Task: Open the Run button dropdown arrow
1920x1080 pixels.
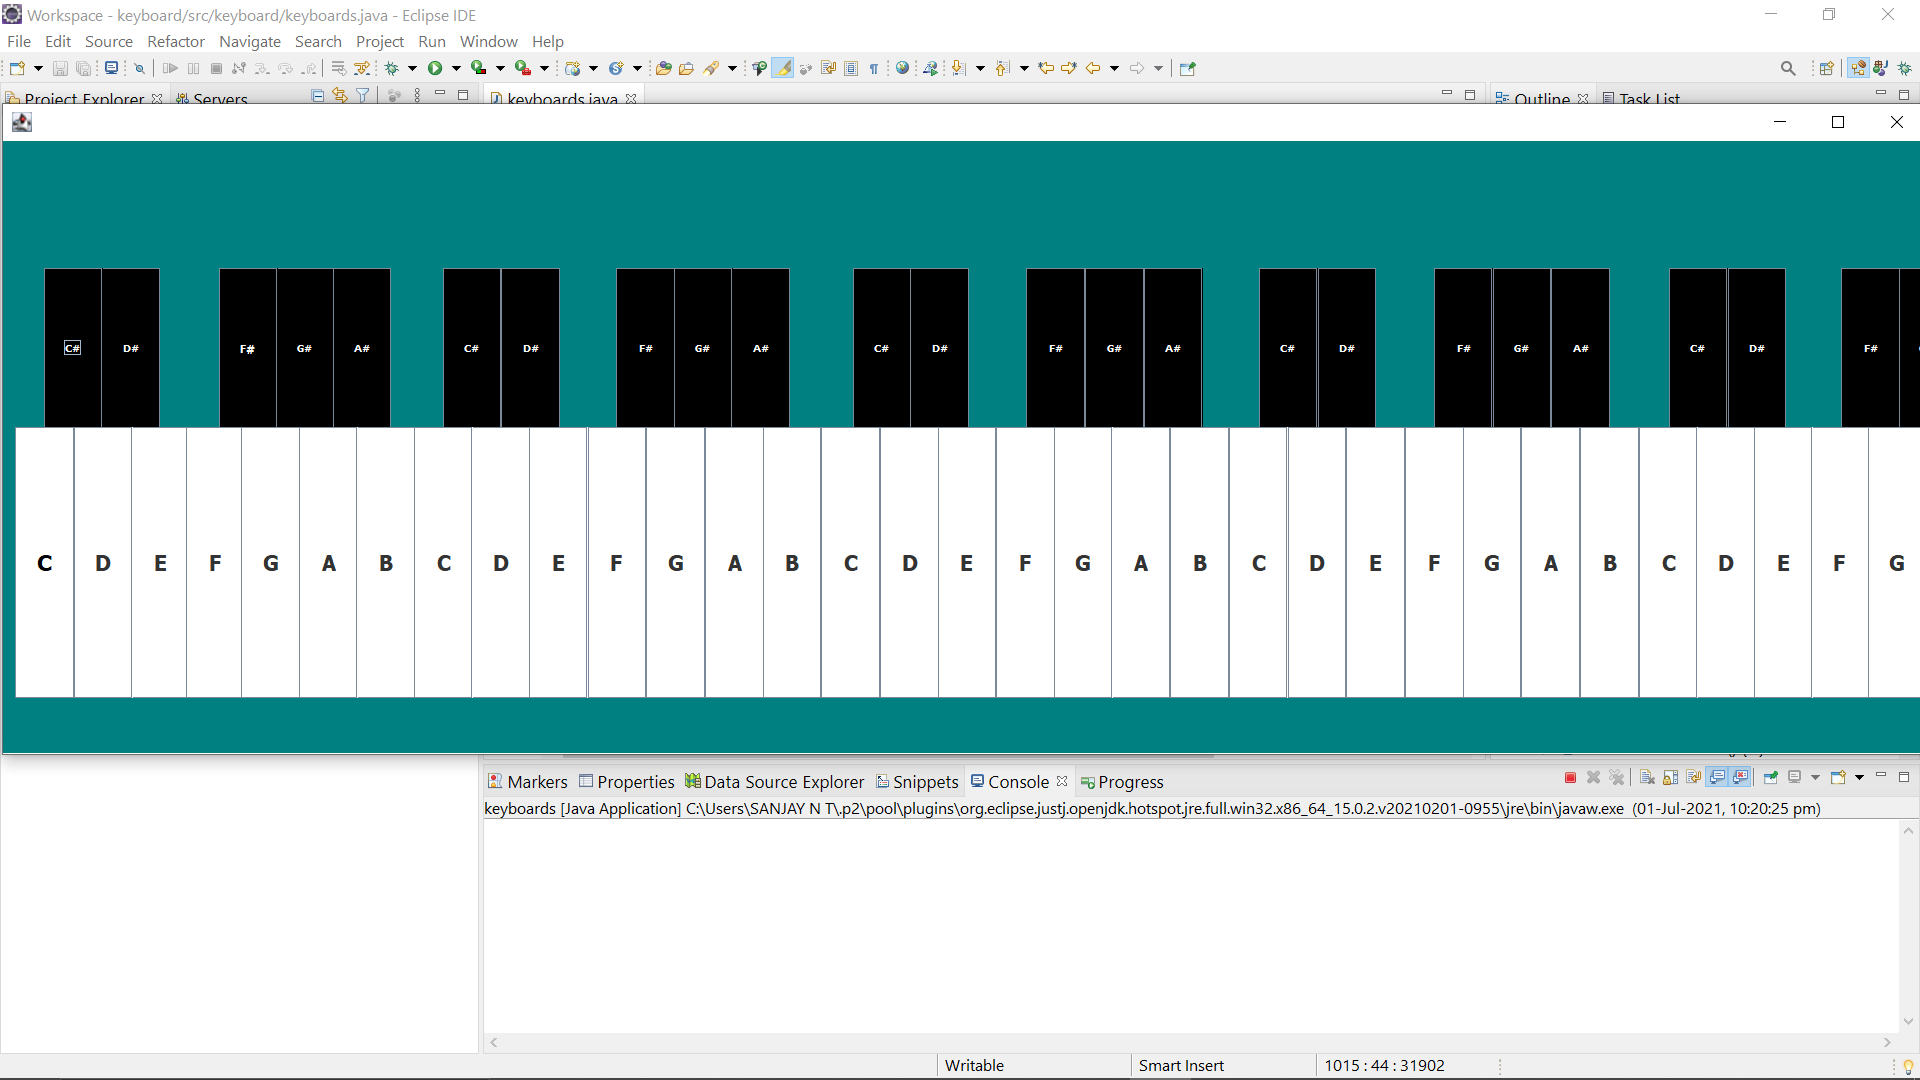Action: point(456,68)
